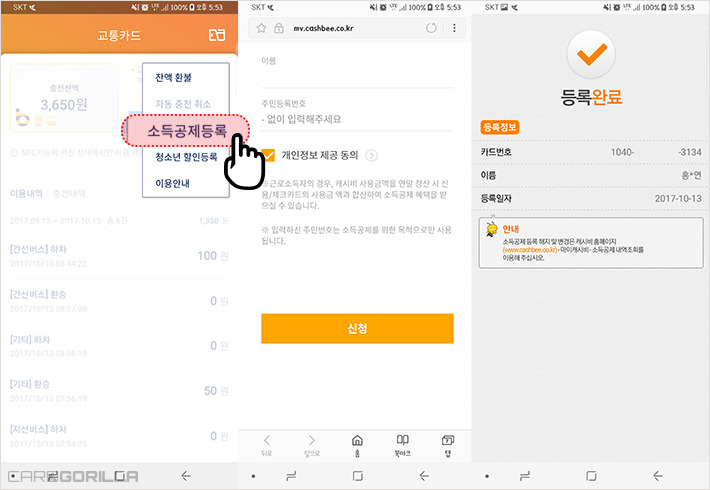Open 이용안내 from the popup menu
This screenshot has width=710, height=490.
coord(172,183)
